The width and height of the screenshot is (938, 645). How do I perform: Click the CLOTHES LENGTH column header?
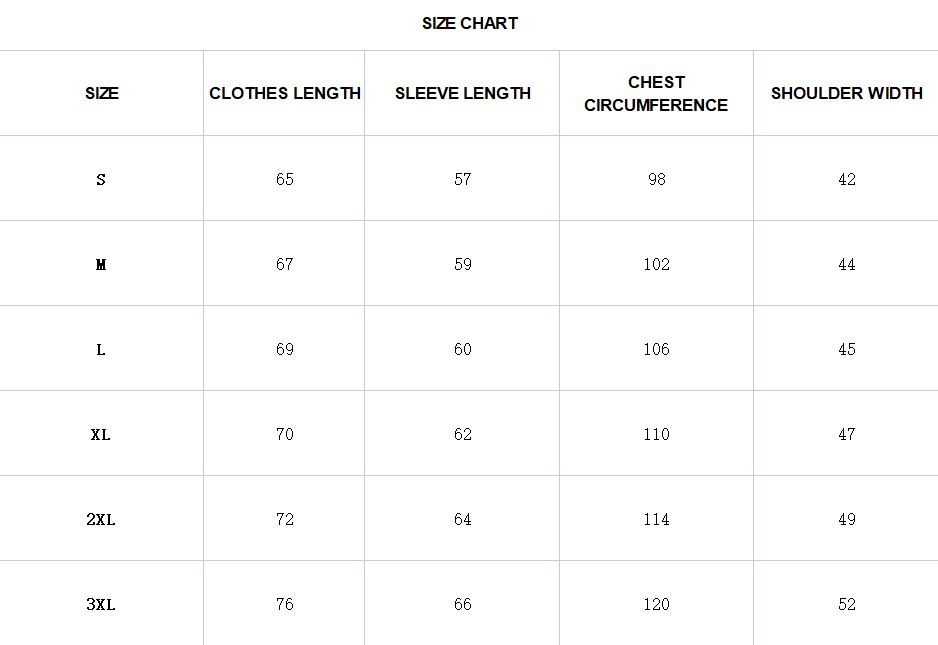(285, 93)
